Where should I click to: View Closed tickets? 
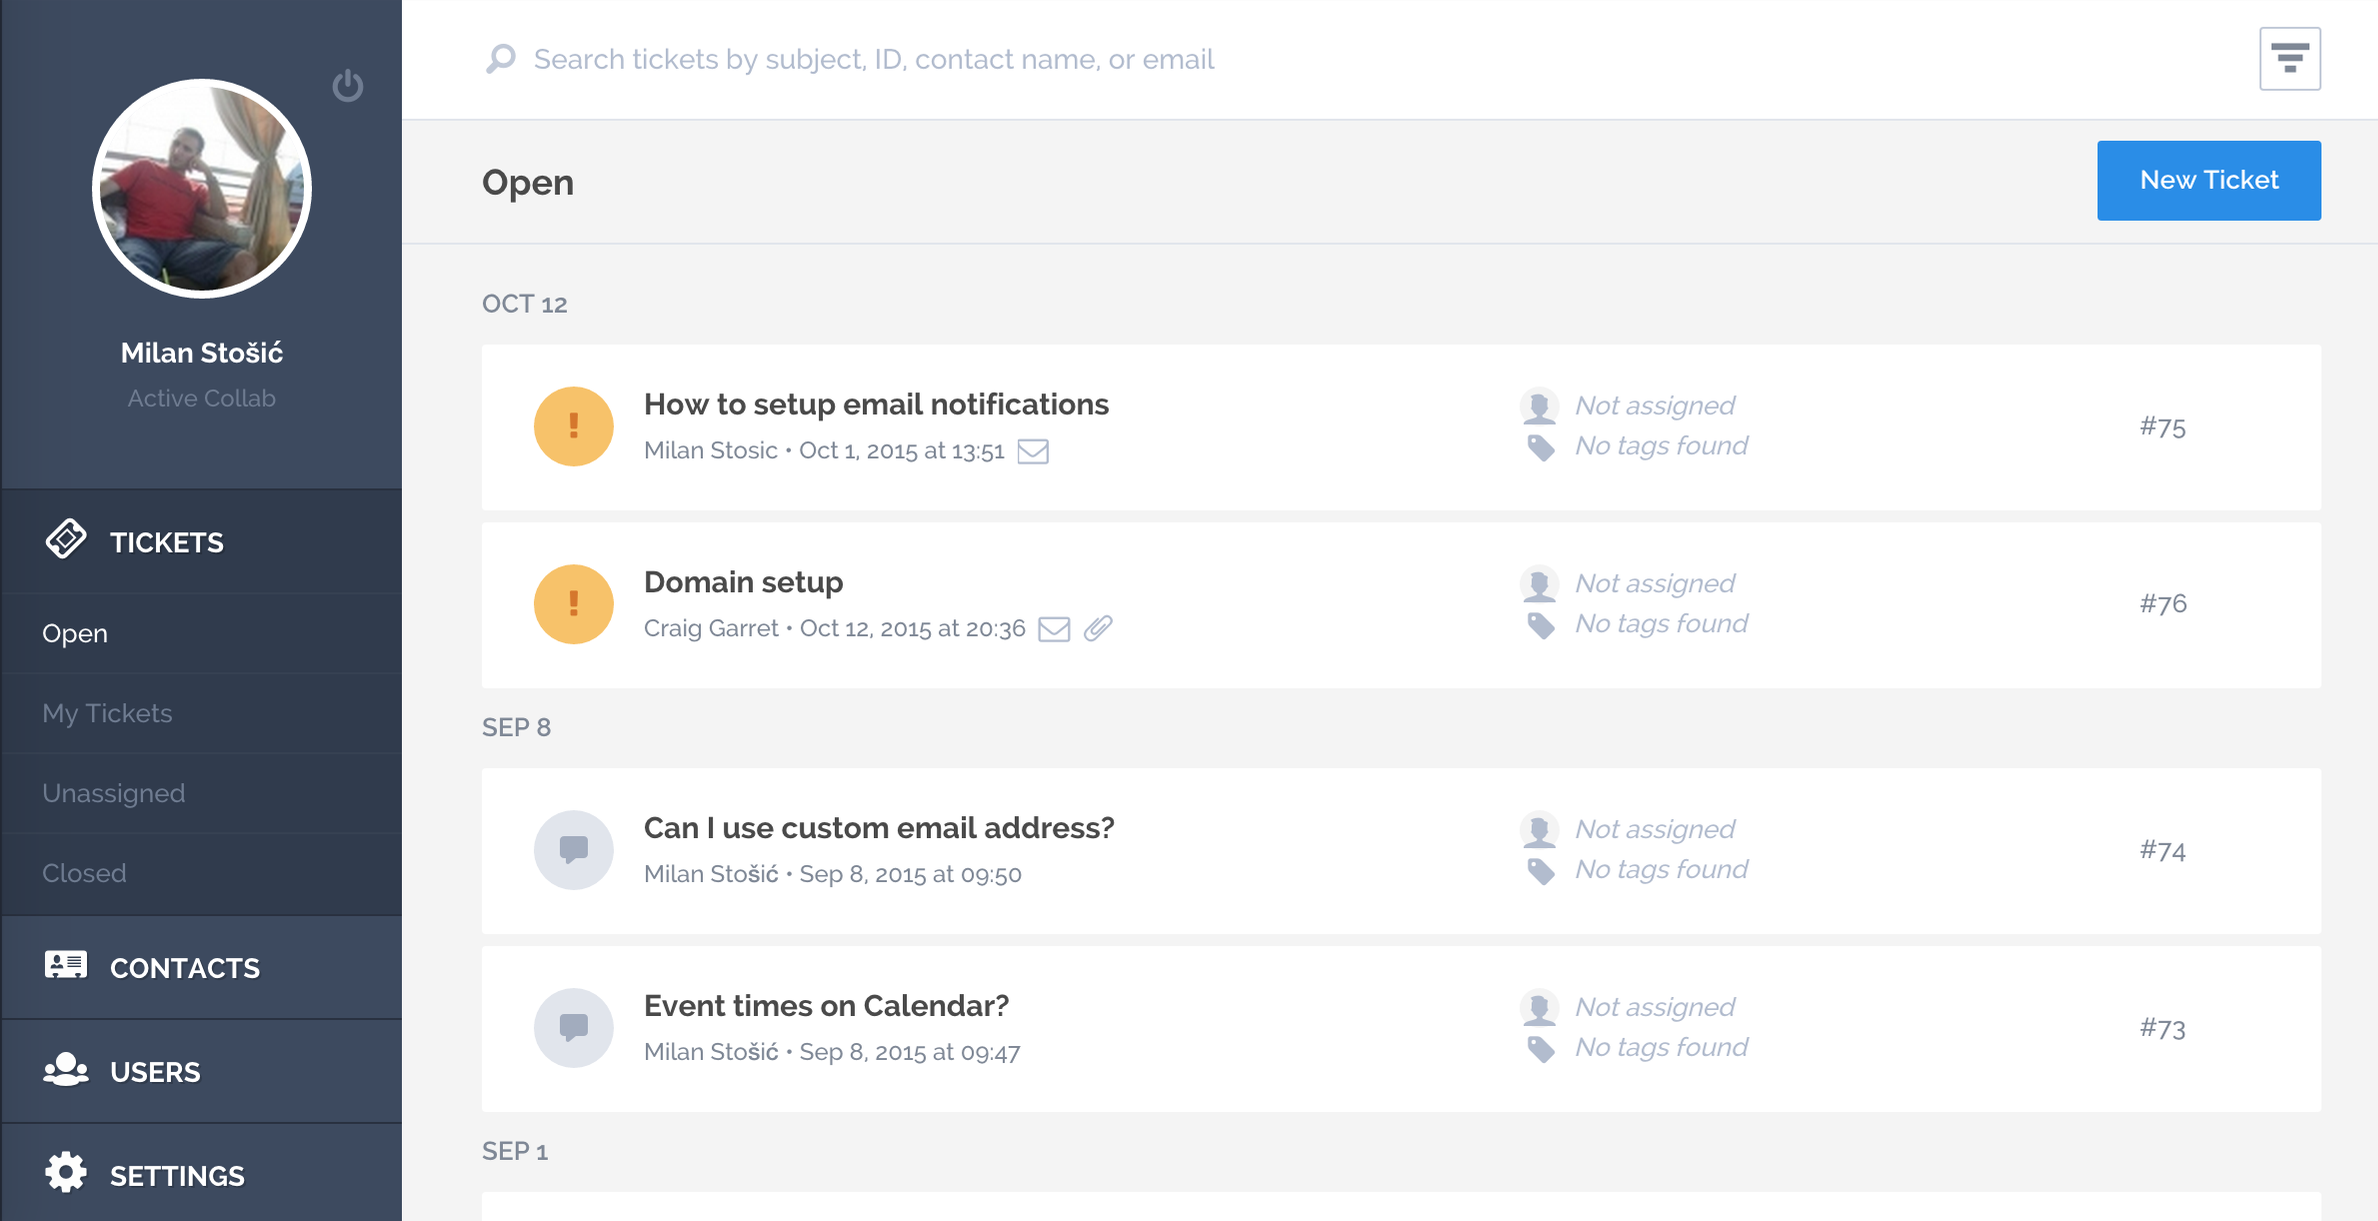(x=84, y=873)
